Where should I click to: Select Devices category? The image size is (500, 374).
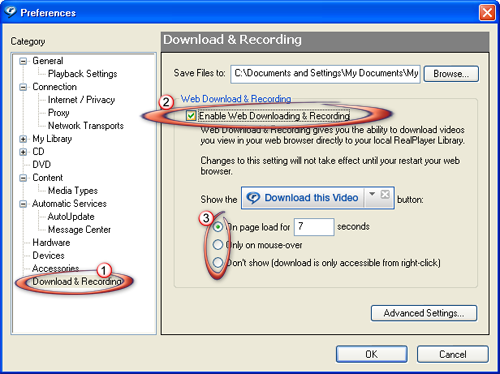coord(48,256)
